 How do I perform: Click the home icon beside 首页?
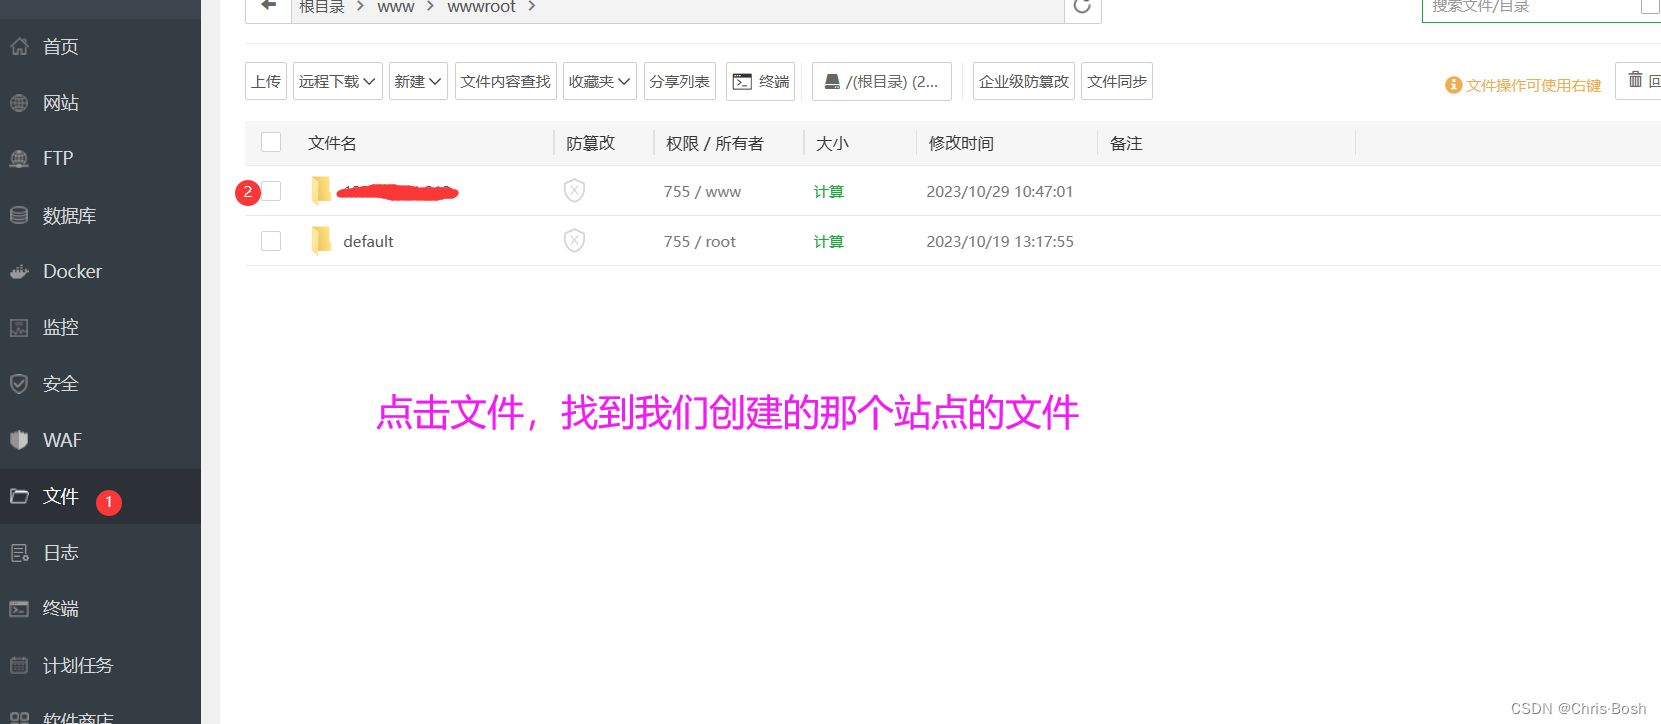[x=19, y=47]
